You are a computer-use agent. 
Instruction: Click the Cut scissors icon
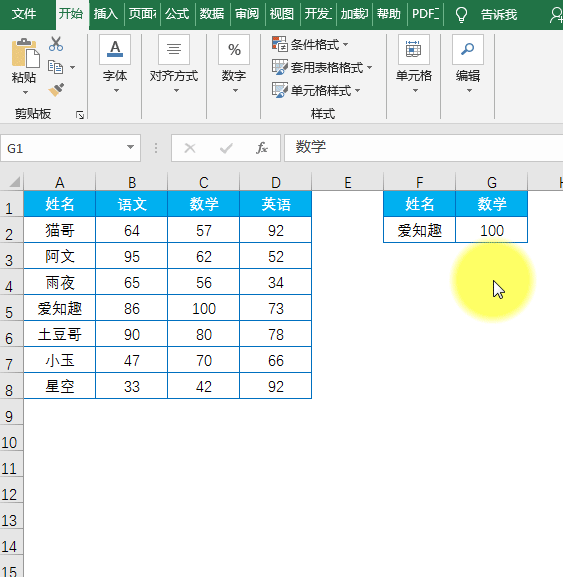[56, 44]
